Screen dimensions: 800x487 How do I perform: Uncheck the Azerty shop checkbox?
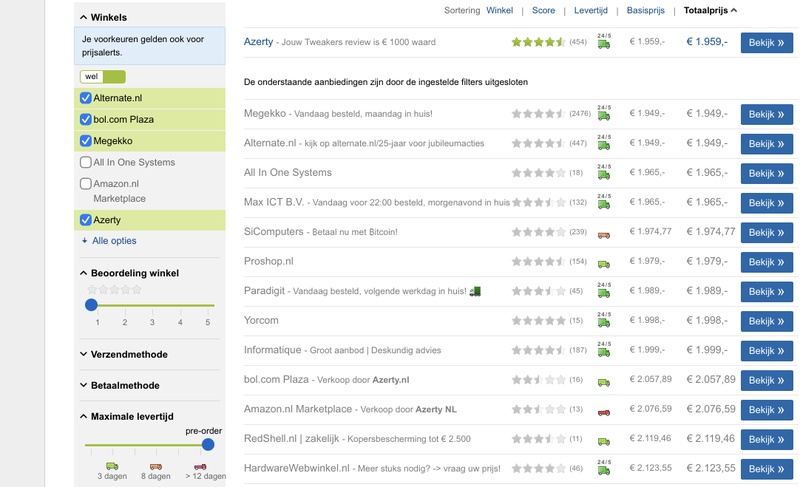(86, 220)
